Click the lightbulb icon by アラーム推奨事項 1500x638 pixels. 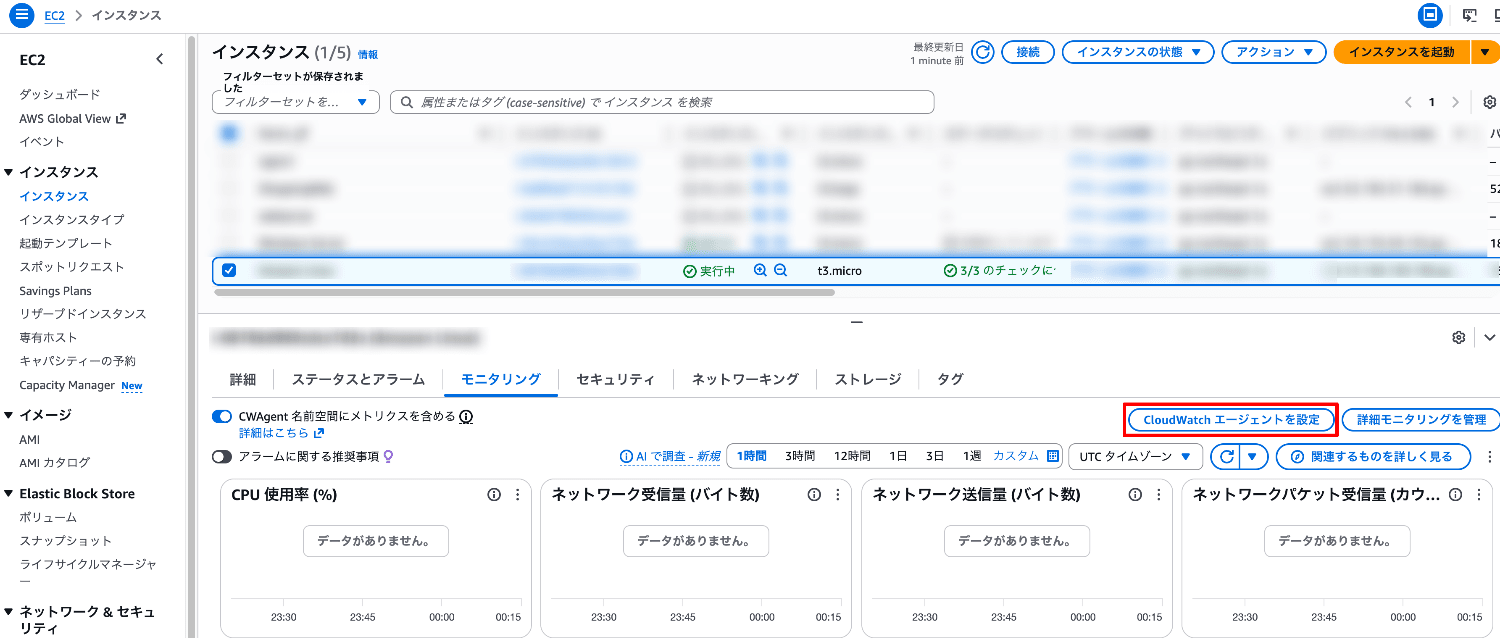[388, 456]
